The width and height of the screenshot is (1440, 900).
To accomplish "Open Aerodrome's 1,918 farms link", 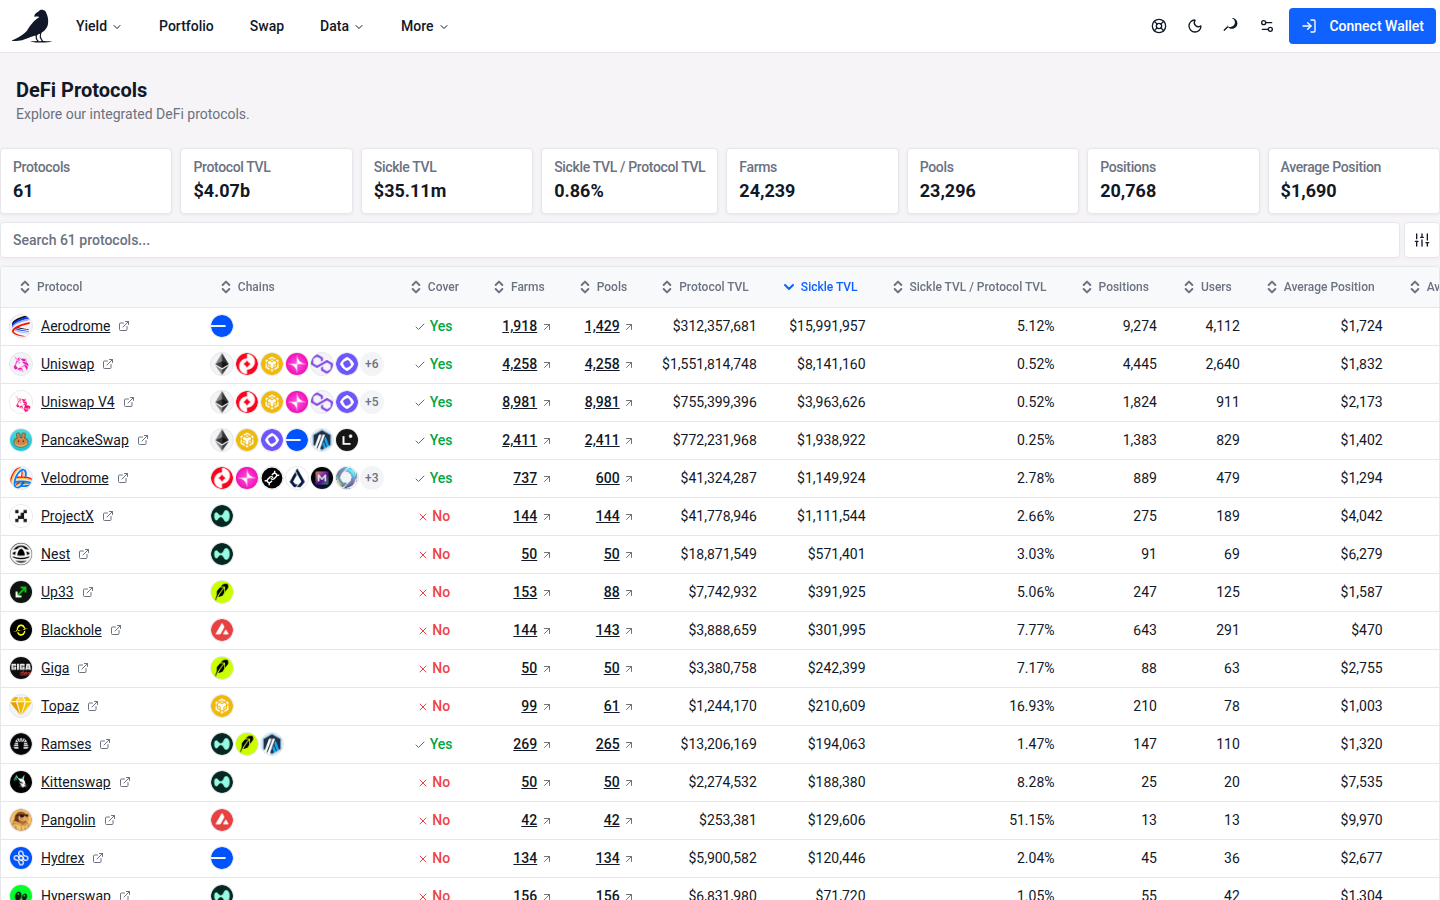I will (x=526, y=326).
